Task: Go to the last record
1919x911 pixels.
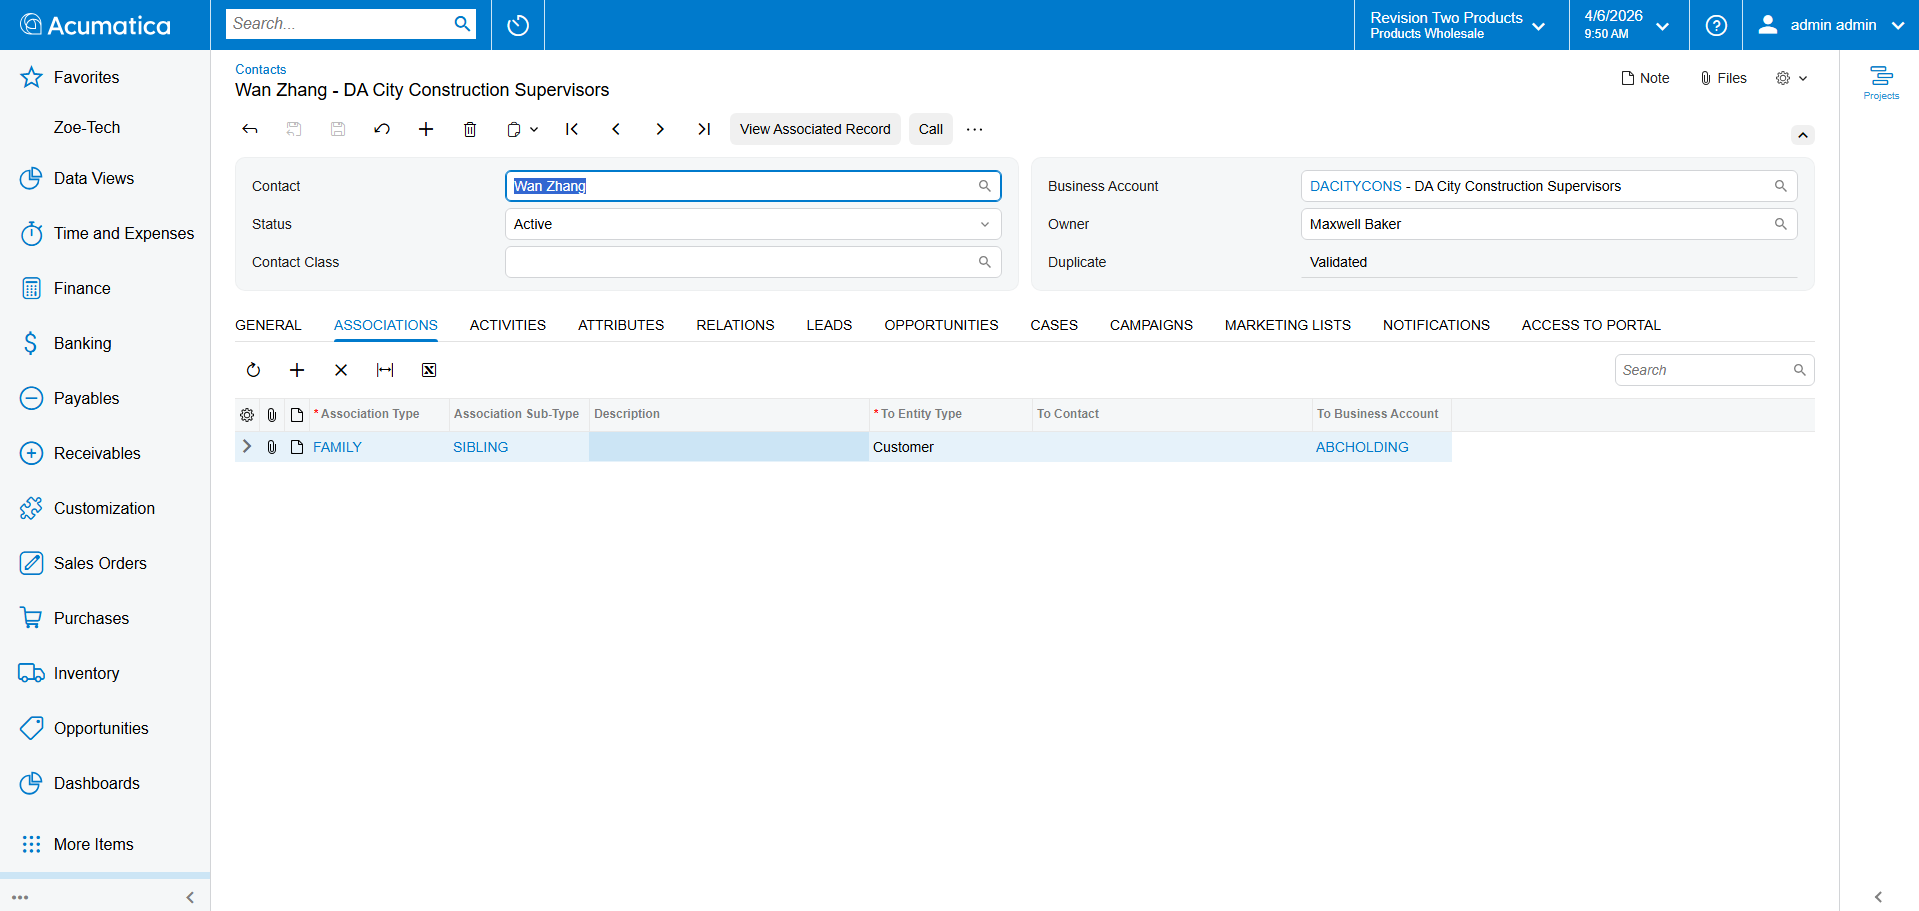Action: 704,129
